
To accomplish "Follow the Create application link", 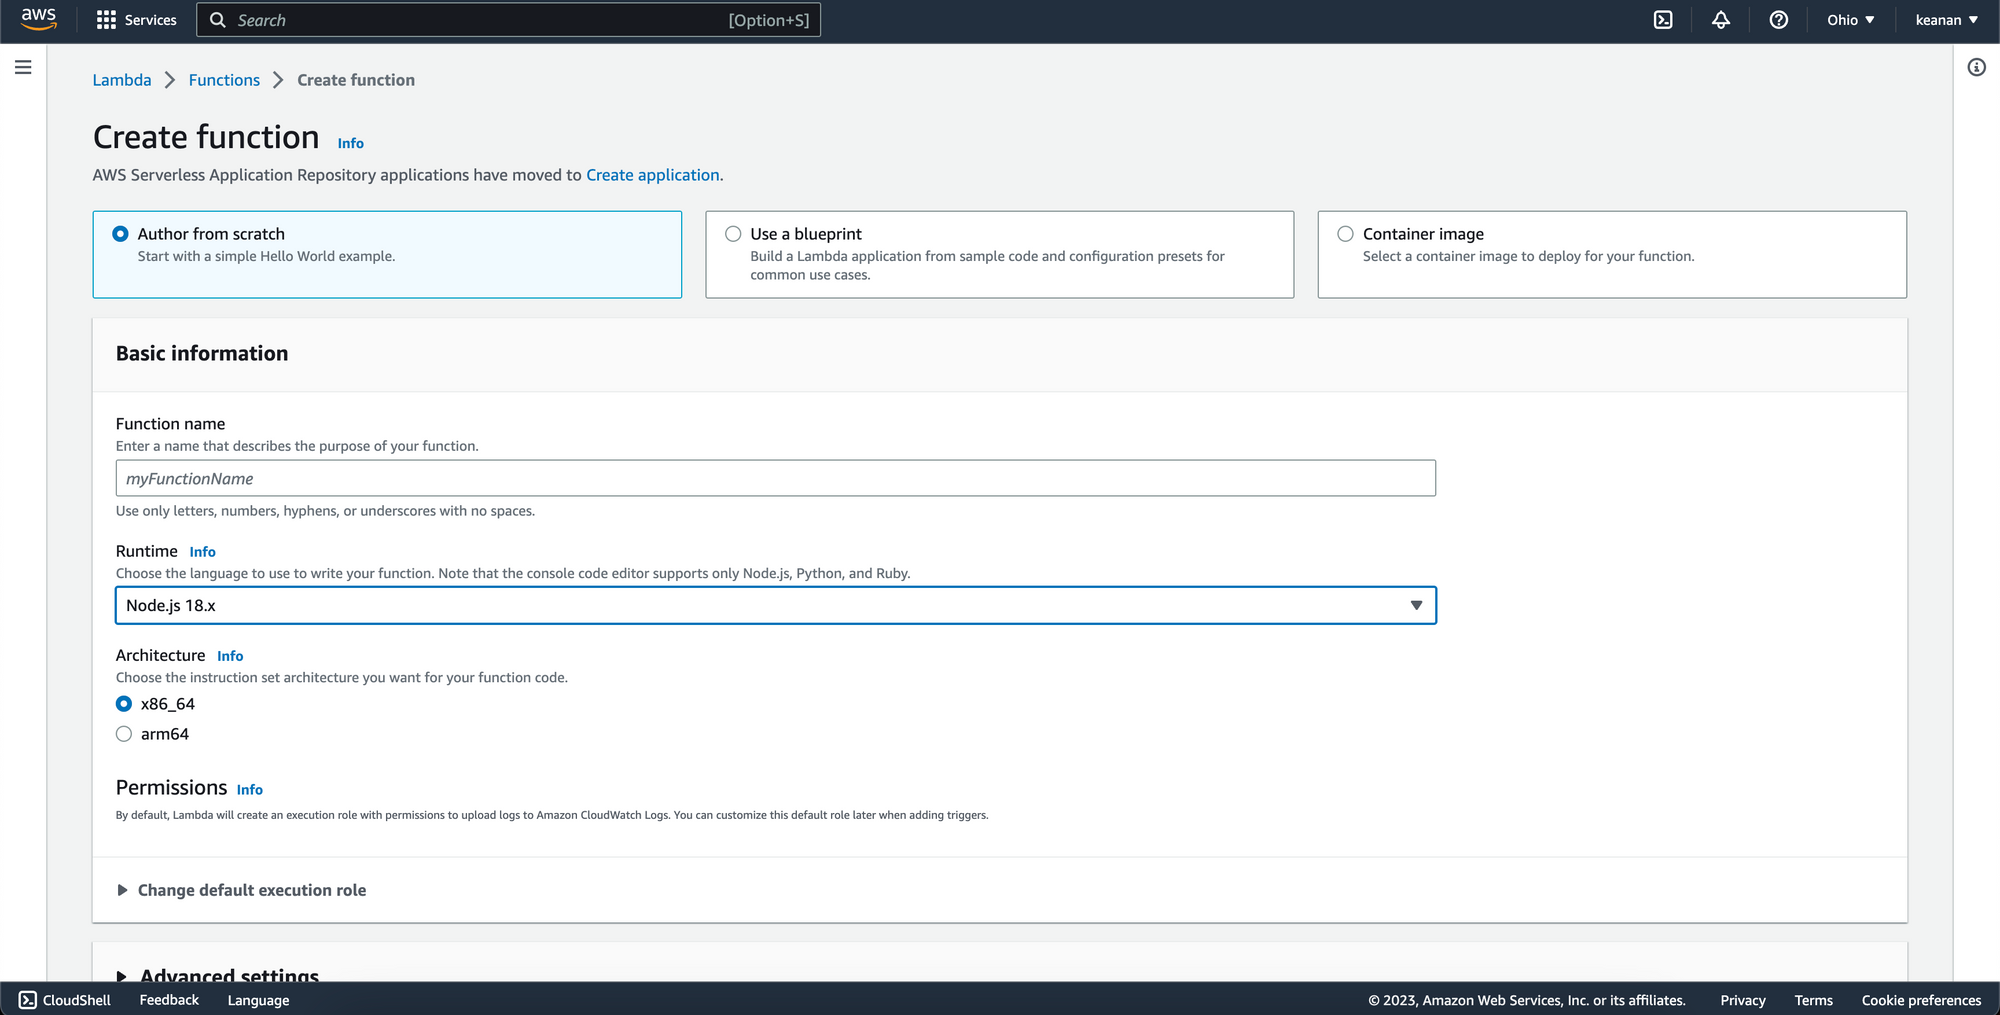I will (x=653, y=175).
